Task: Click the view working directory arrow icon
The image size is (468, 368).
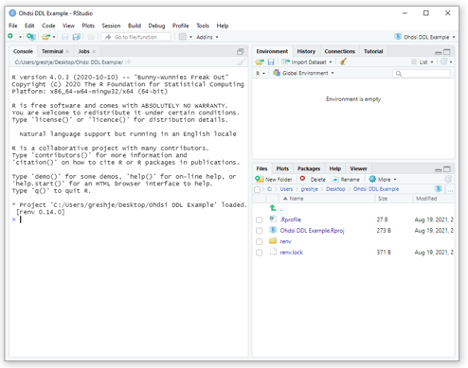Action: (x=128, y=62)
